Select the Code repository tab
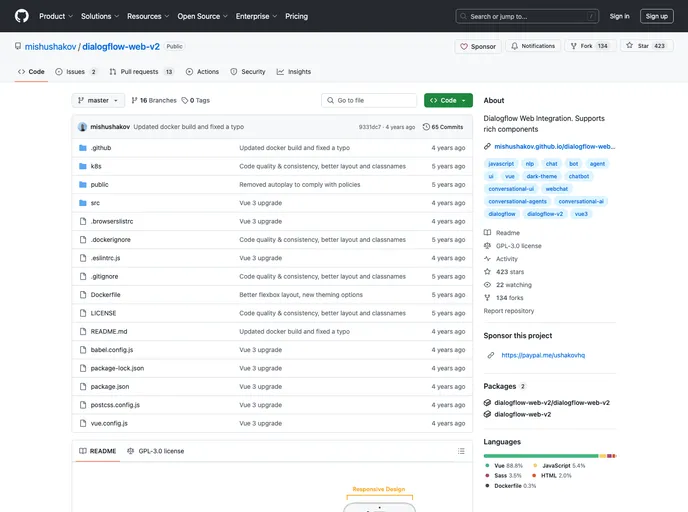The image size is (688, 512). (31, 72)
